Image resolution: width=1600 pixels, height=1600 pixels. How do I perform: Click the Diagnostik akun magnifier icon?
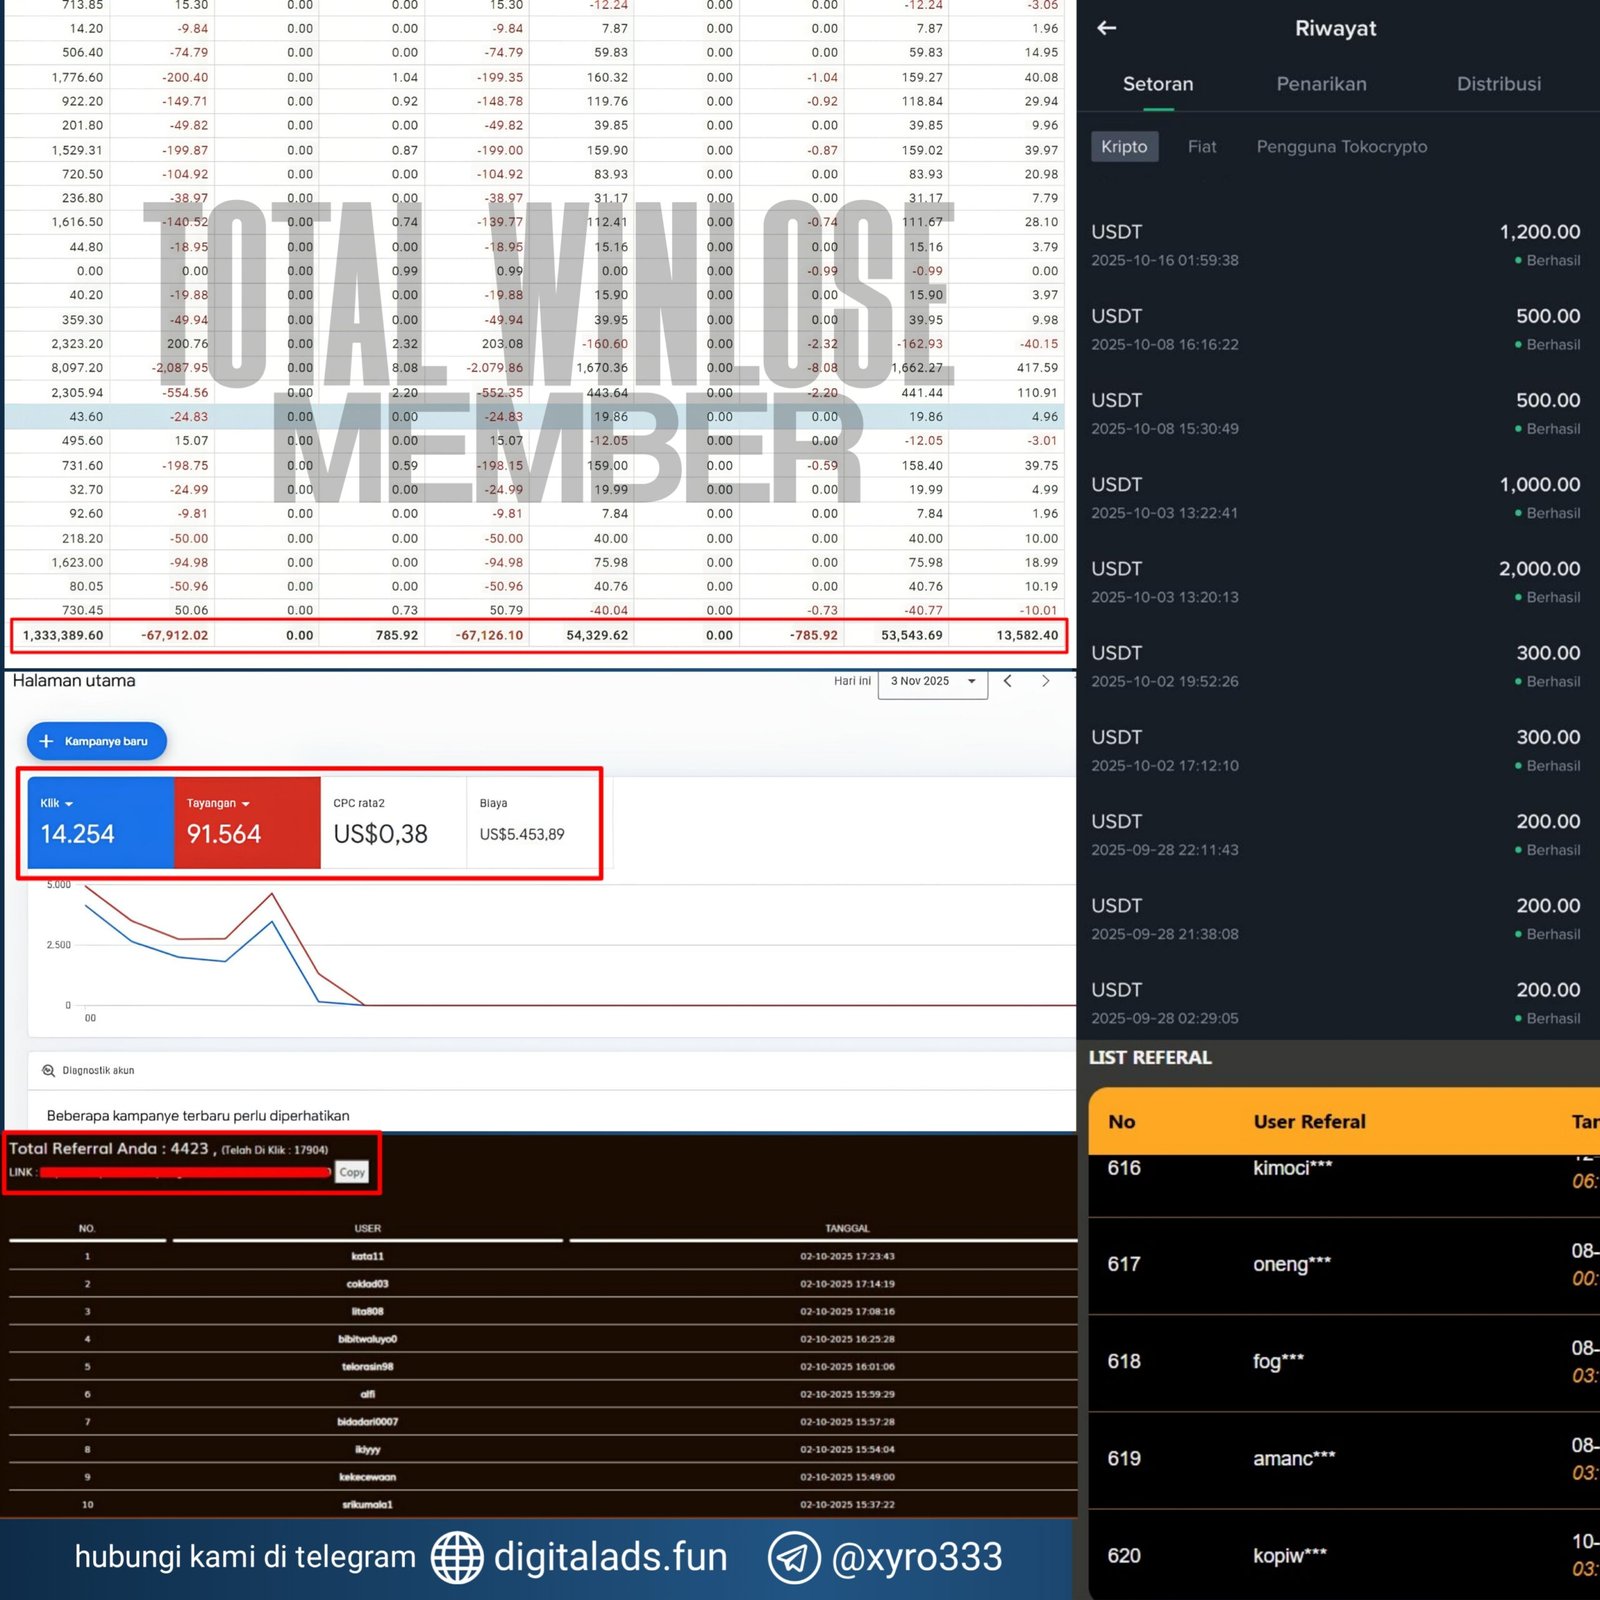48,1070
